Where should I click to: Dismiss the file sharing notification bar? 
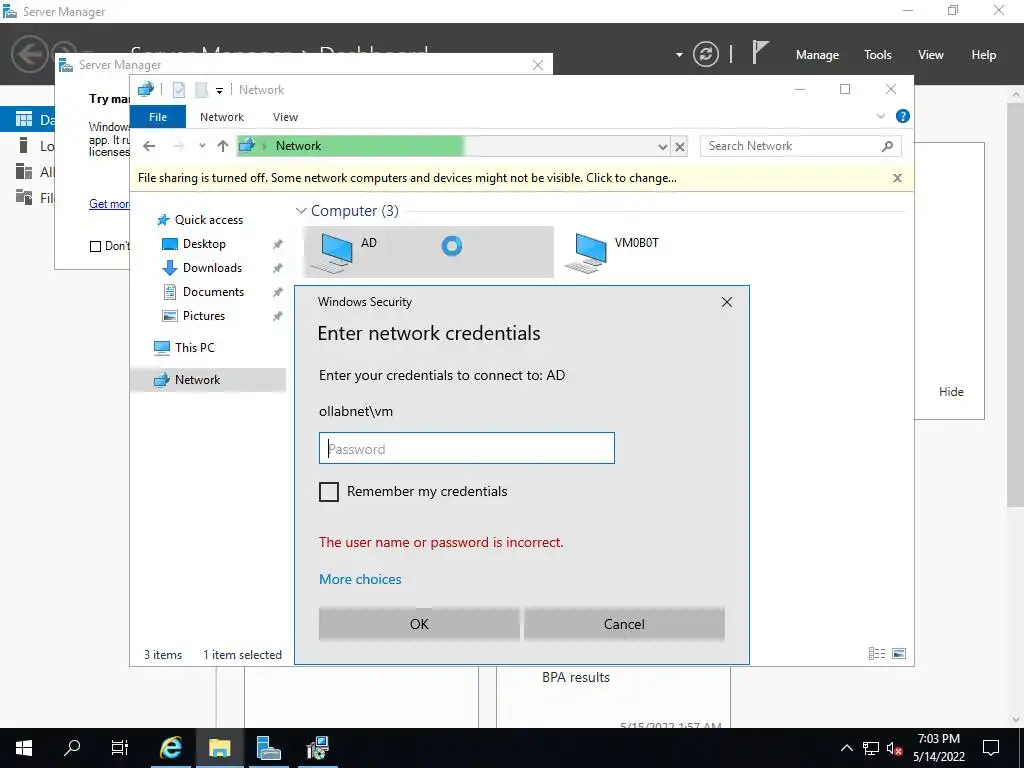tap(897, 178)
